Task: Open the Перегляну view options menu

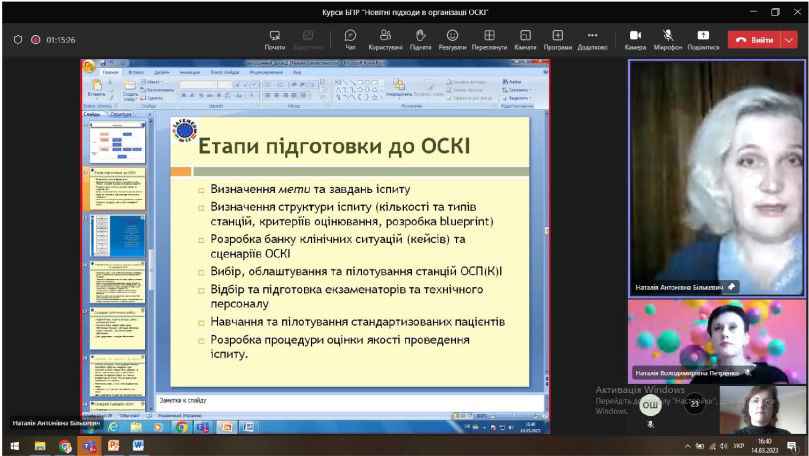Action: coord(489,39)
